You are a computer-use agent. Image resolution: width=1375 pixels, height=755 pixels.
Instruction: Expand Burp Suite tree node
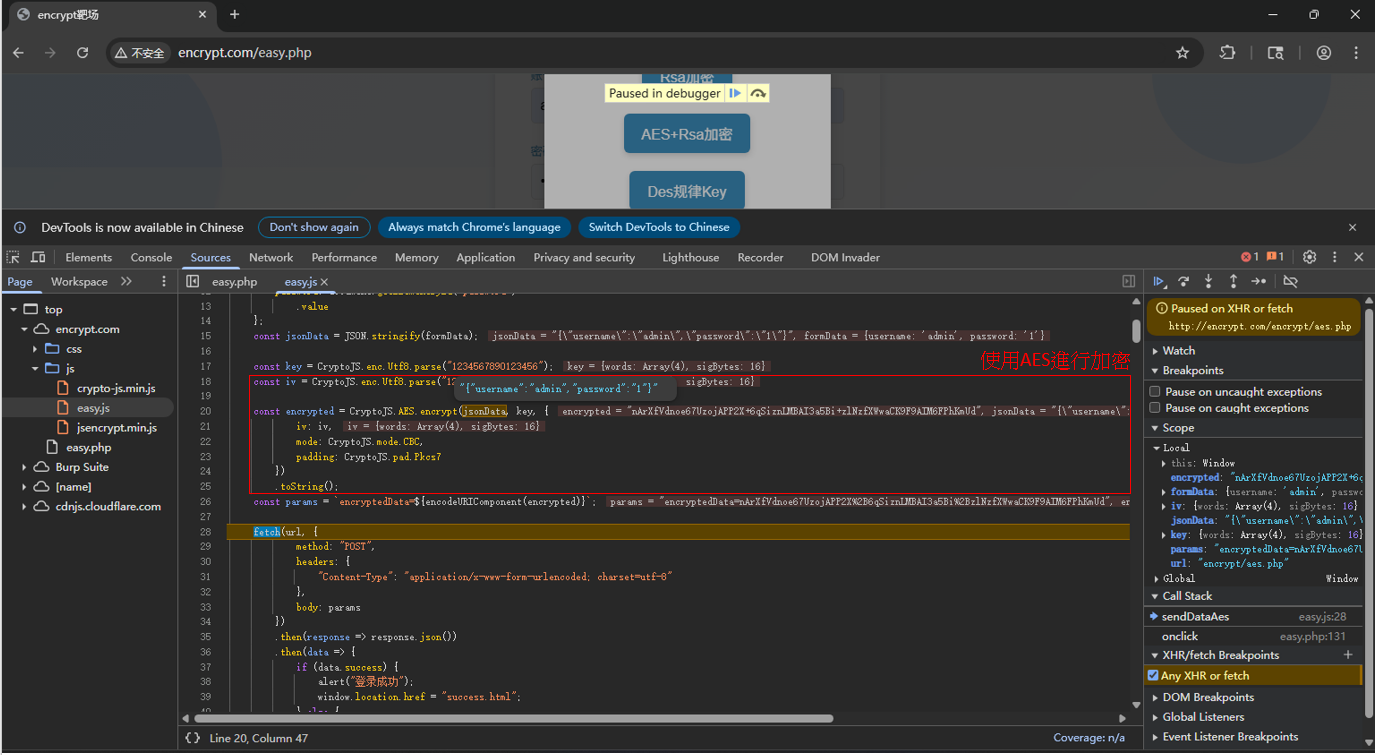click(x=25, y=467)
